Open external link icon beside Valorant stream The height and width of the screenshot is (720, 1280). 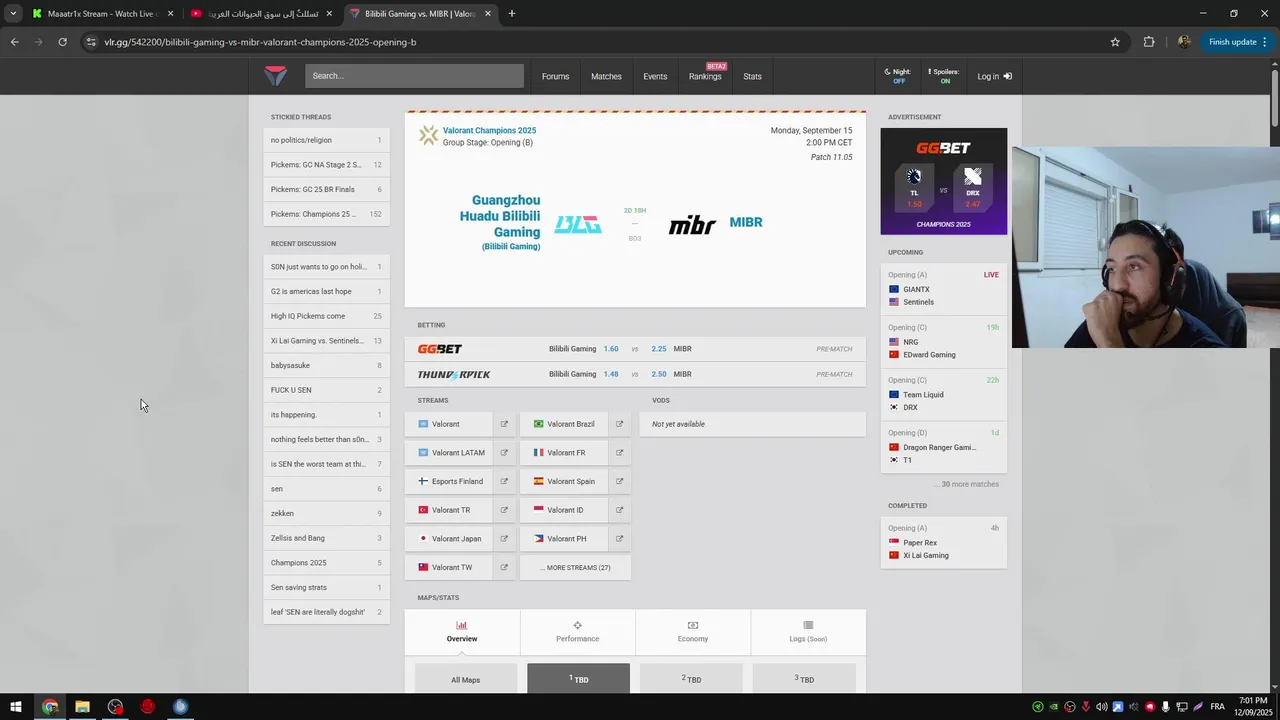point(504,424)
